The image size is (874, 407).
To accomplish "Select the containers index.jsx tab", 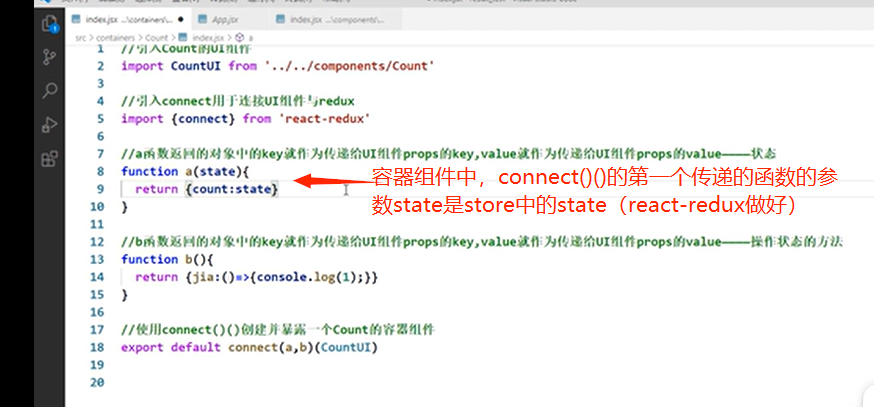I will tap(127, 20).
